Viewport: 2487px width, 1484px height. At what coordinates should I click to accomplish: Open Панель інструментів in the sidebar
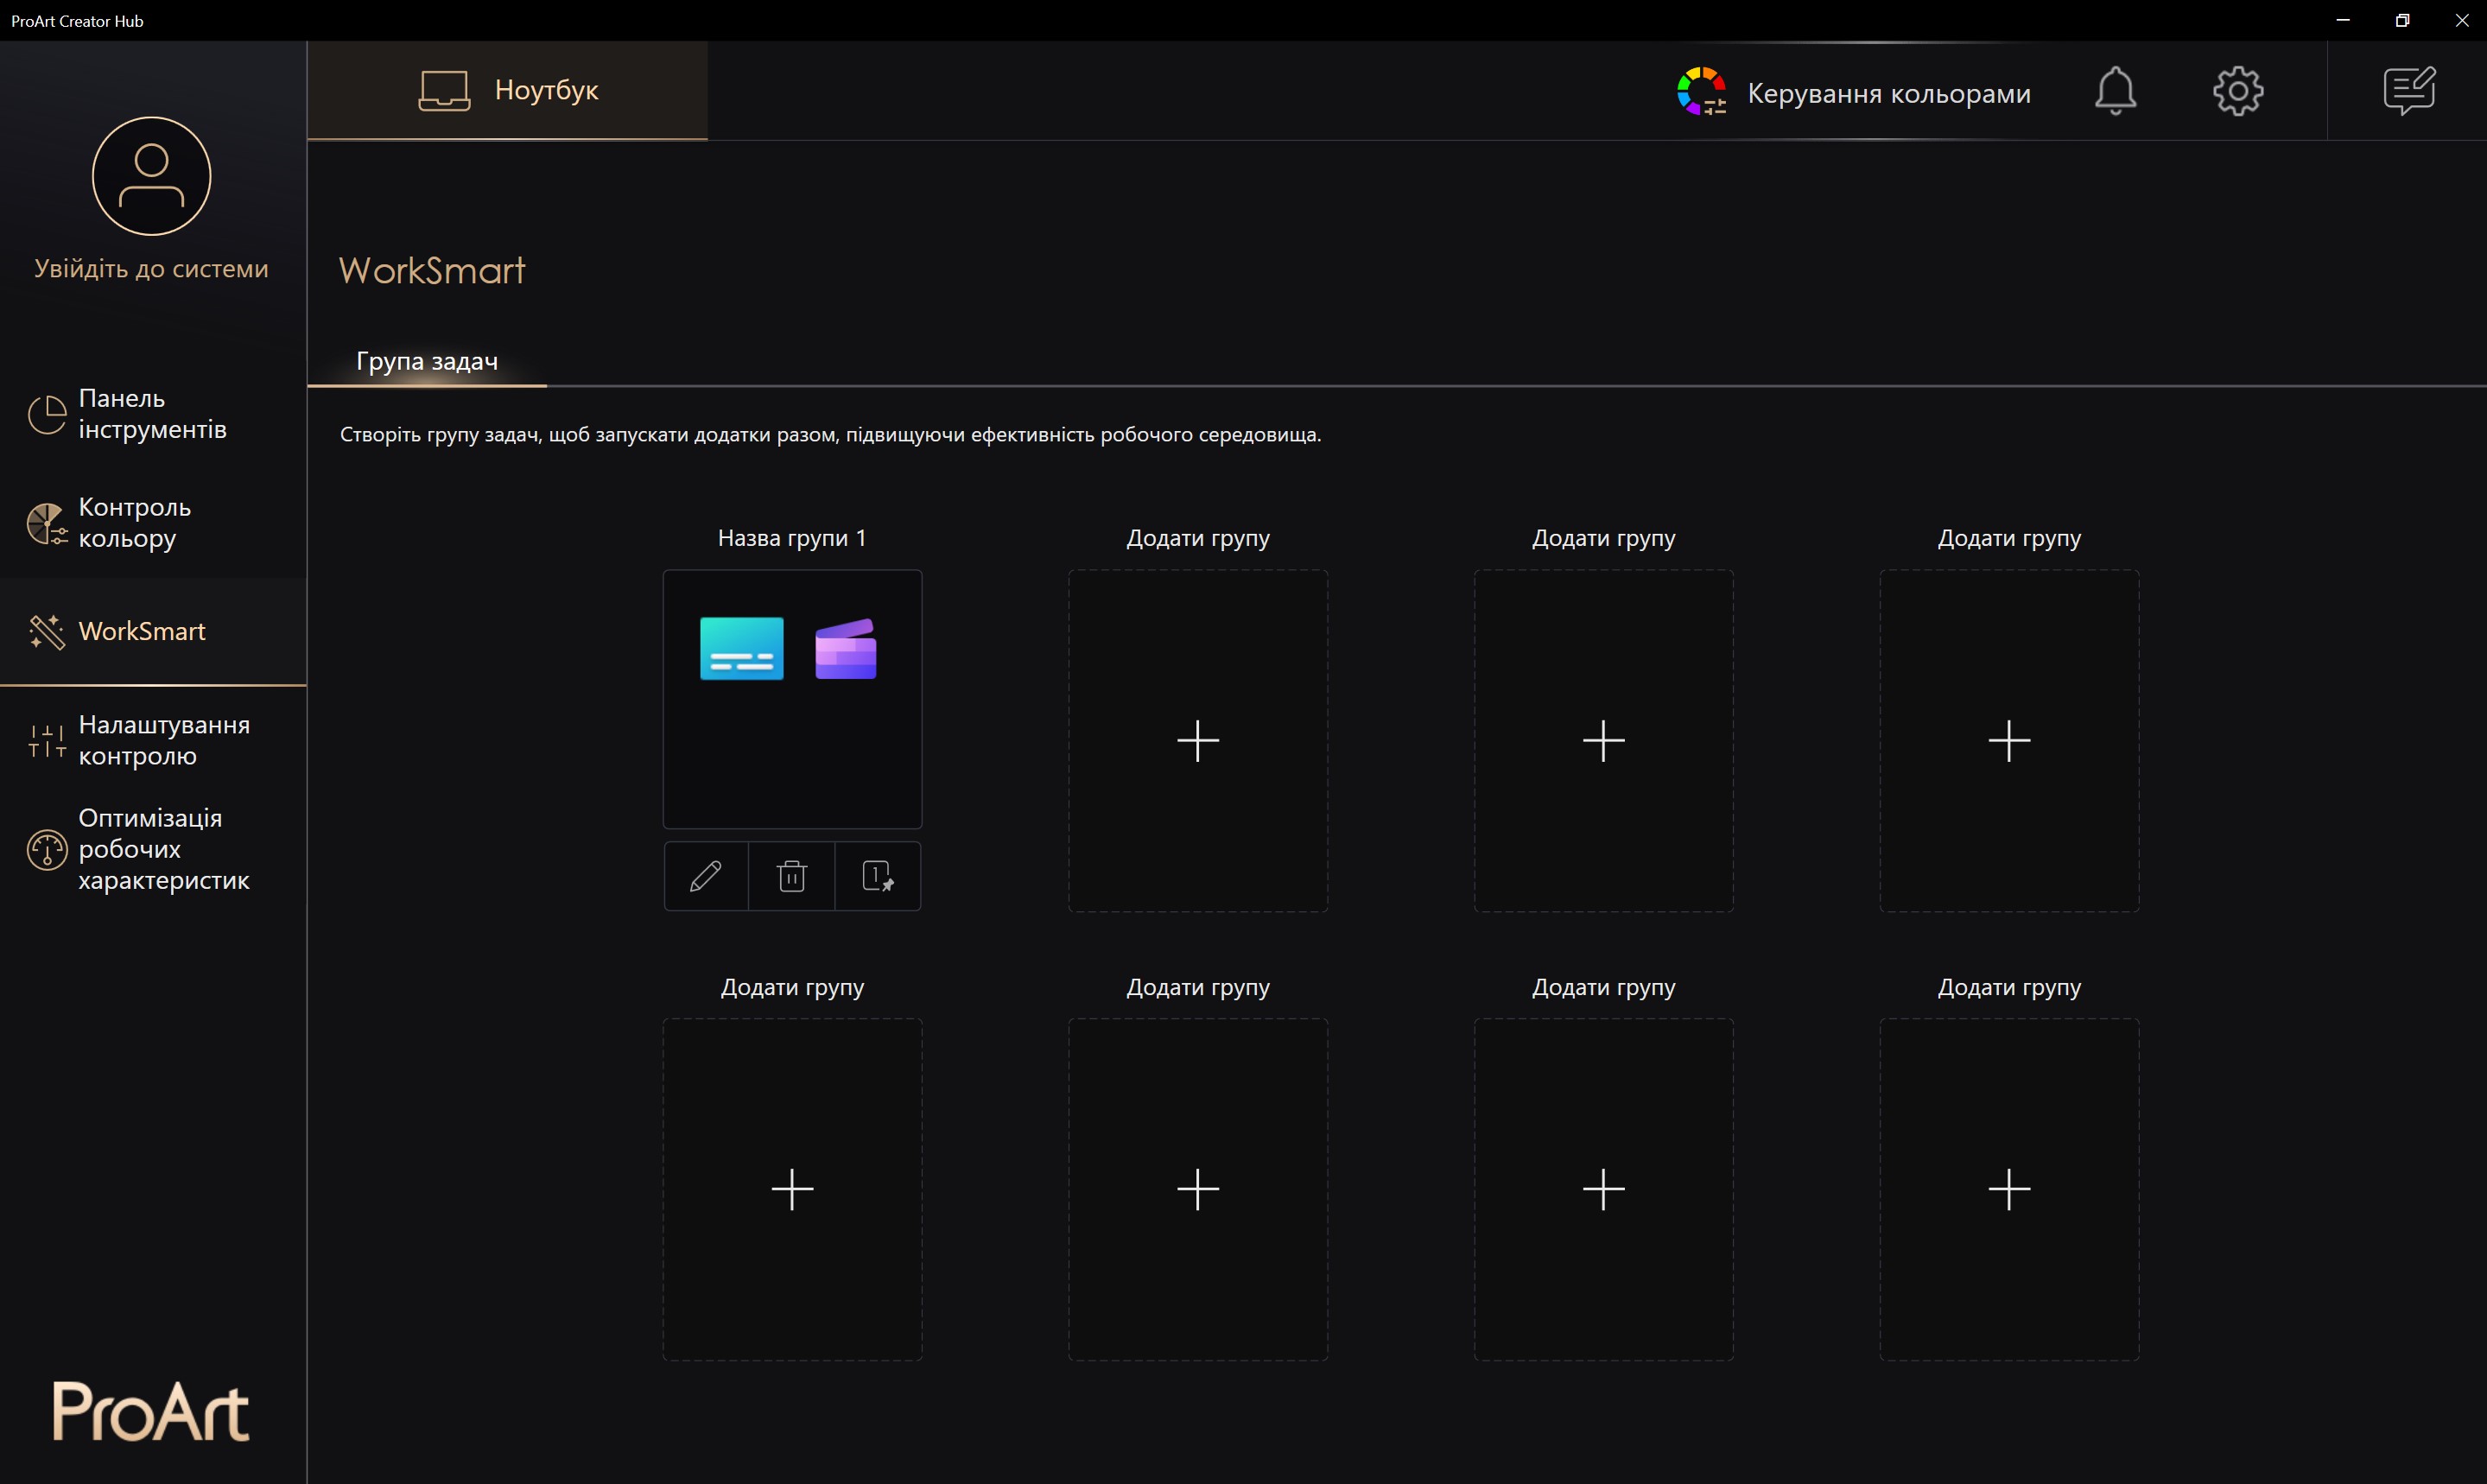pos(152,414)
